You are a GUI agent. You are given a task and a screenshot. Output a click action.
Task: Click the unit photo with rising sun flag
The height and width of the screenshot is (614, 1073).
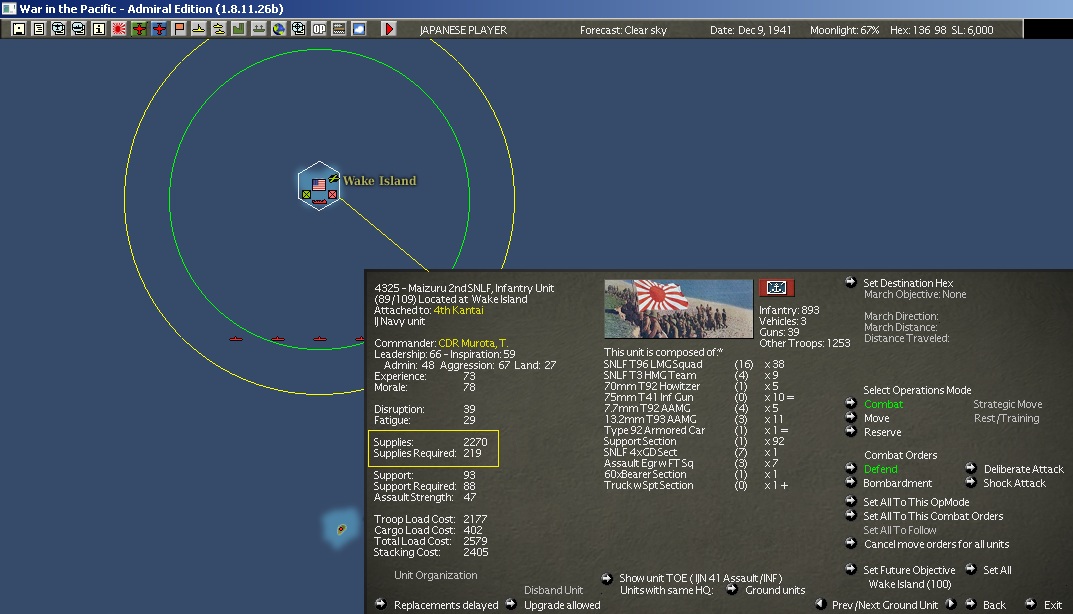pos(678,309)
